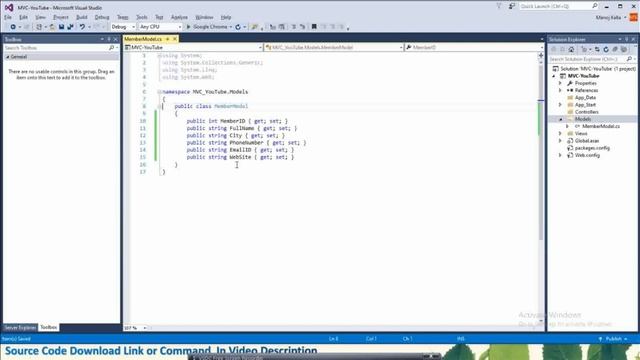Click the Collapse All icon in Solution Explorer
Image resolution: width=640 pixels, height=360 pixels.
point(615,49)
